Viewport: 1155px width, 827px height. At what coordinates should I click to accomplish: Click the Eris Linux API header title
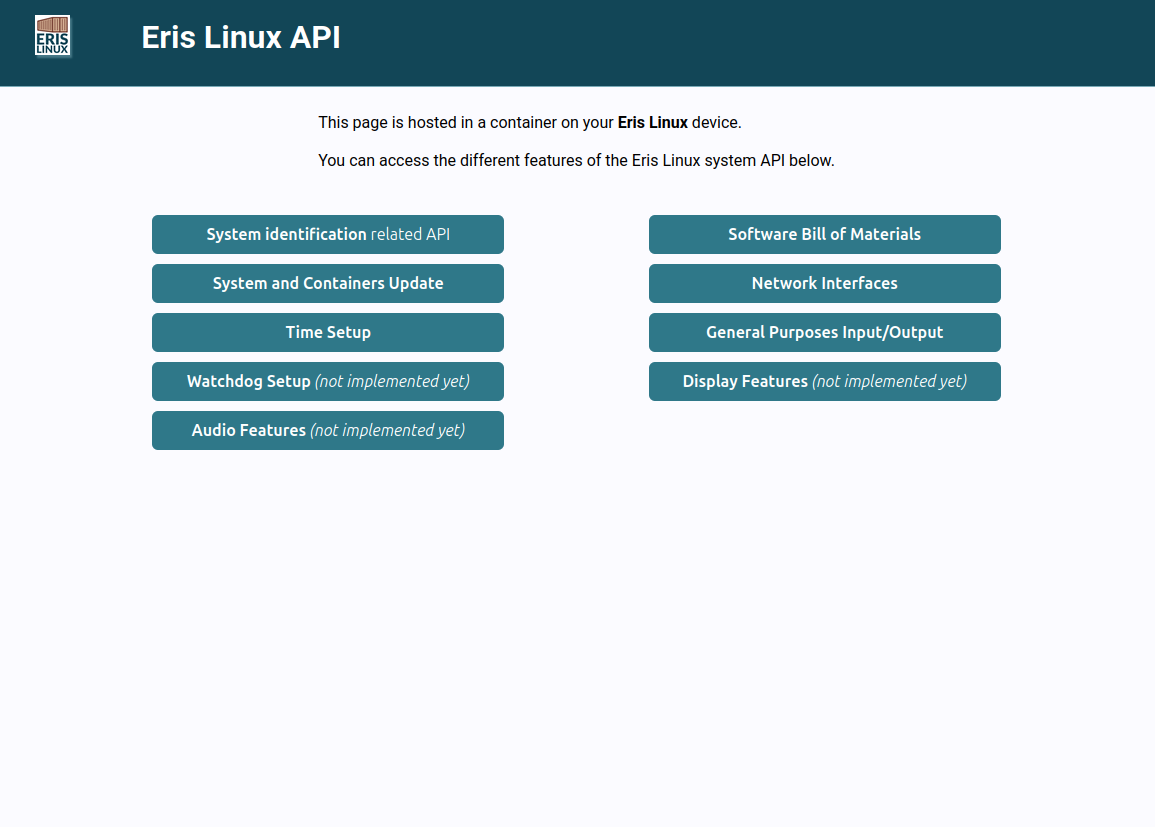(x=241, y=38)
